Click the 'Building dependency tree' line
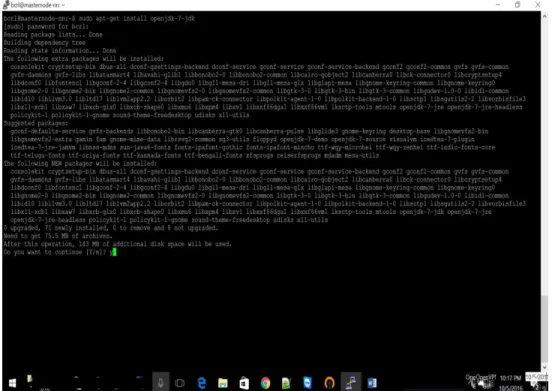The height and width of the screenshot is (391, 552). tap(44, 43)
